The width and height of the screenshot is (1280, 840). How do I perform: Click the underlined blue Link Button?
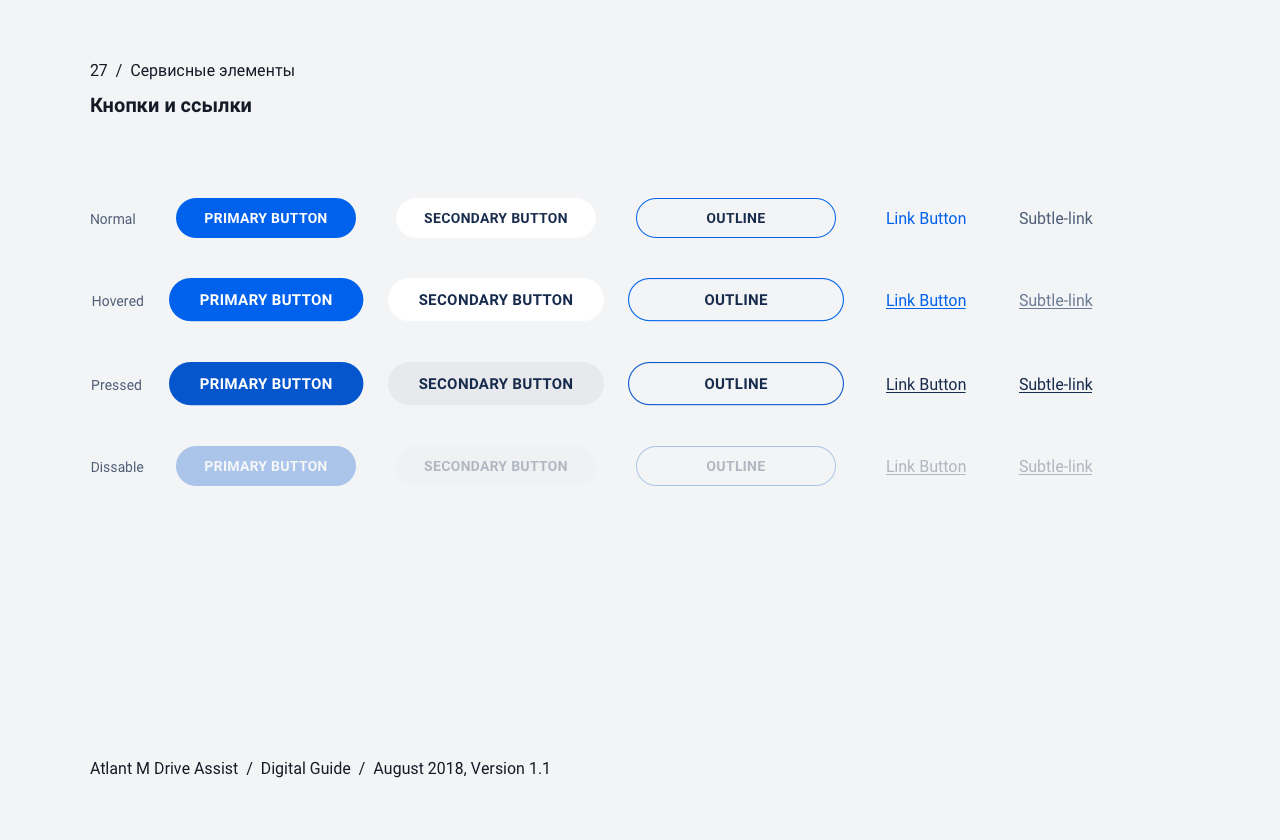coord(926,300)
